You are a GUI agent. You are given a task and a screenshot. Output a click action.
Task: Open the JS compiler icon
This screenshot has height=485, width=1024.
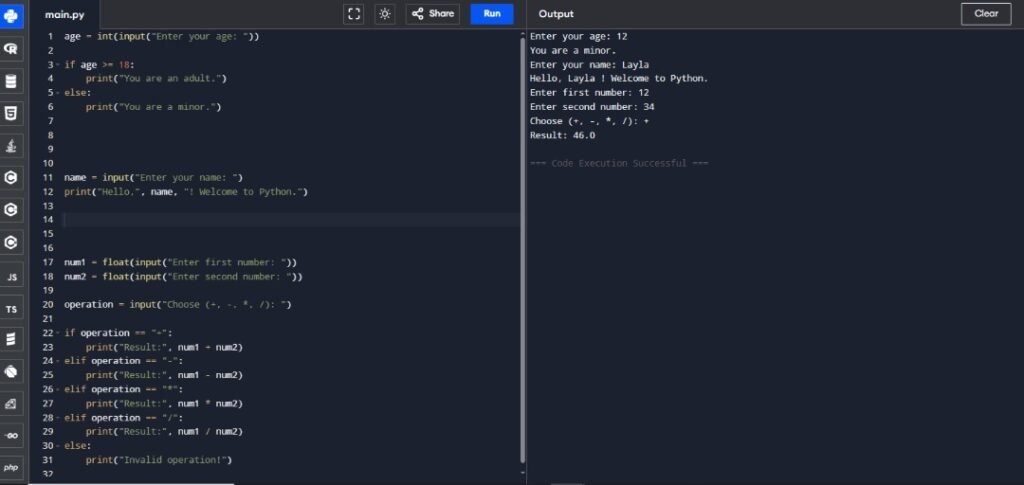point(11,276)
